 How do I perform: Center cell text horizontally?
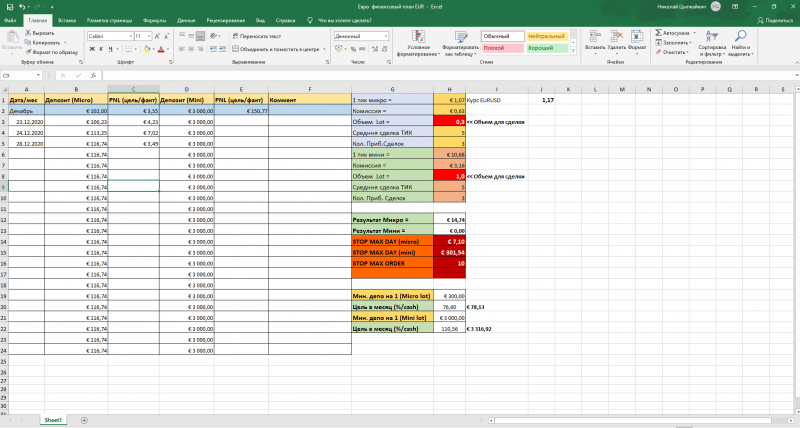pos(191,49)
